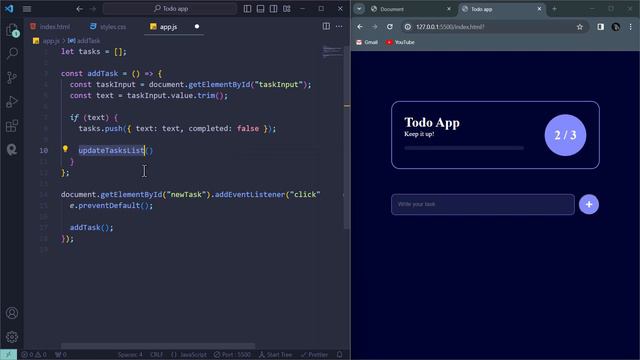Click the Chrome address bar URL
Viewport: 640px width, 360px height.
(450, 27)
